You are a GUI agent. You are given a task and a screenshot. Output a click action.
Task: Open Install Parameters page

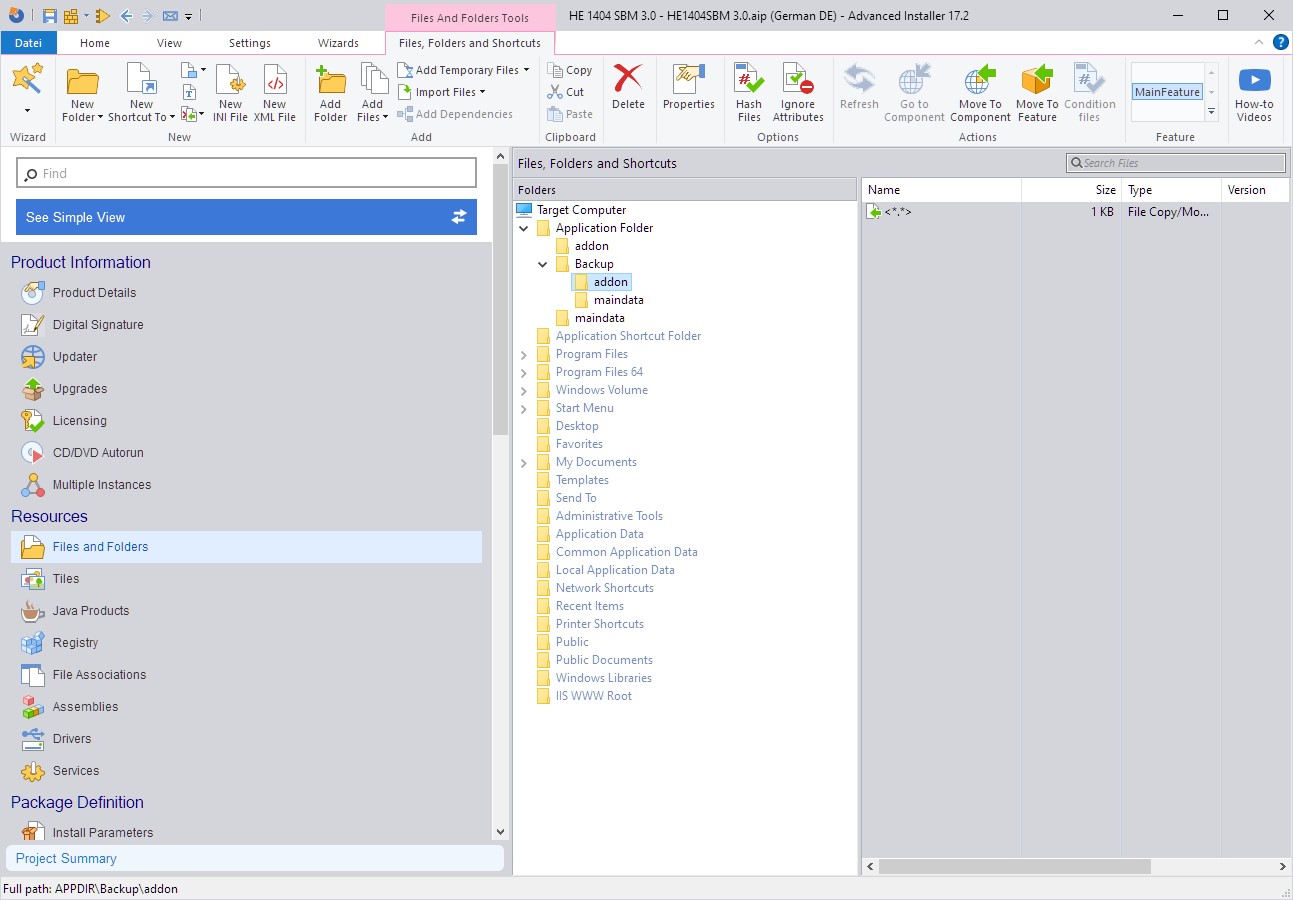click(103, 832)
